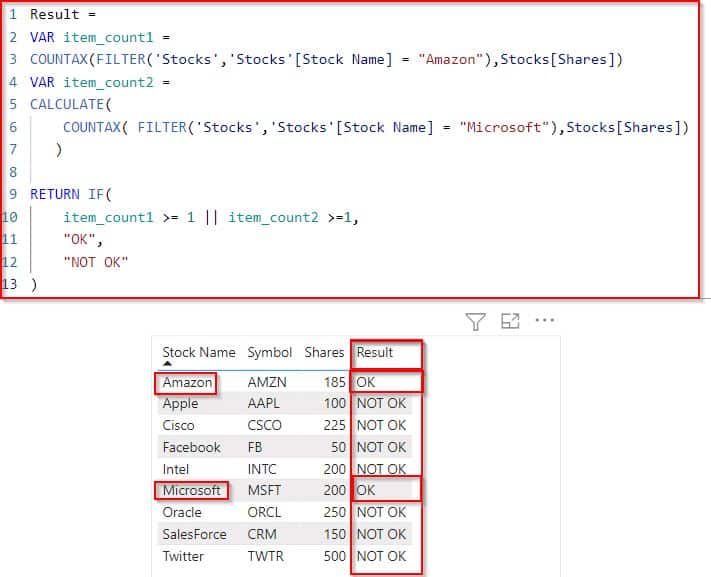Click the AMZN symbol cell

point(267,382)
